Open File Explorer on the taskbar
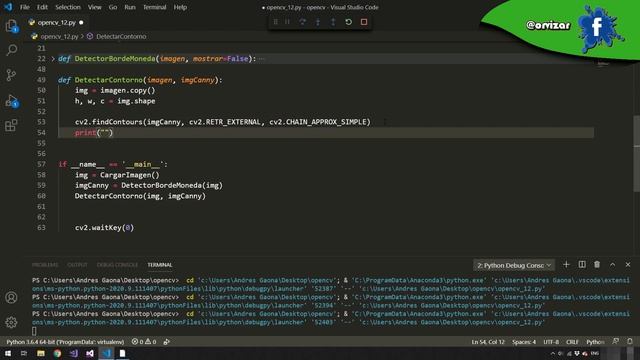The image size is (640, 360). click(41, 353)
